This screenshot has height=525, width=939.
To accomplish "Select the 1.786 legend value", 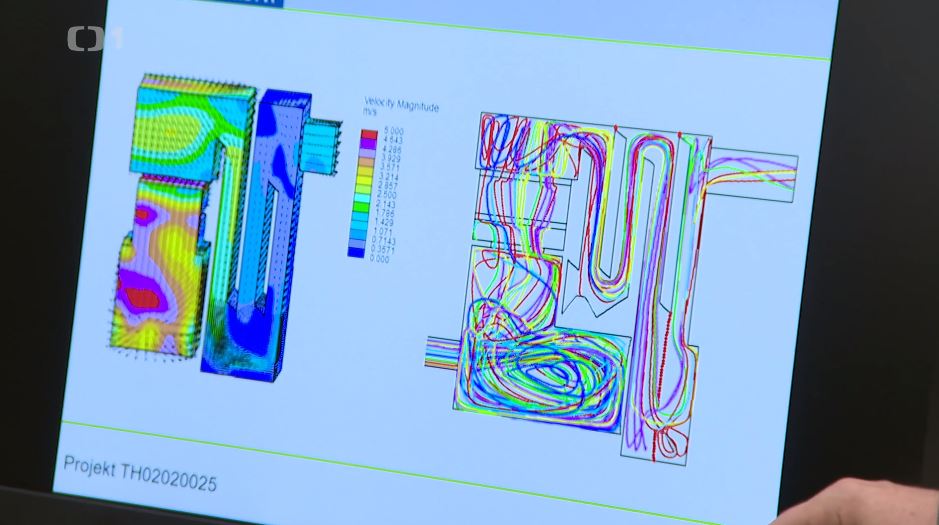I will tap(384, 213).
